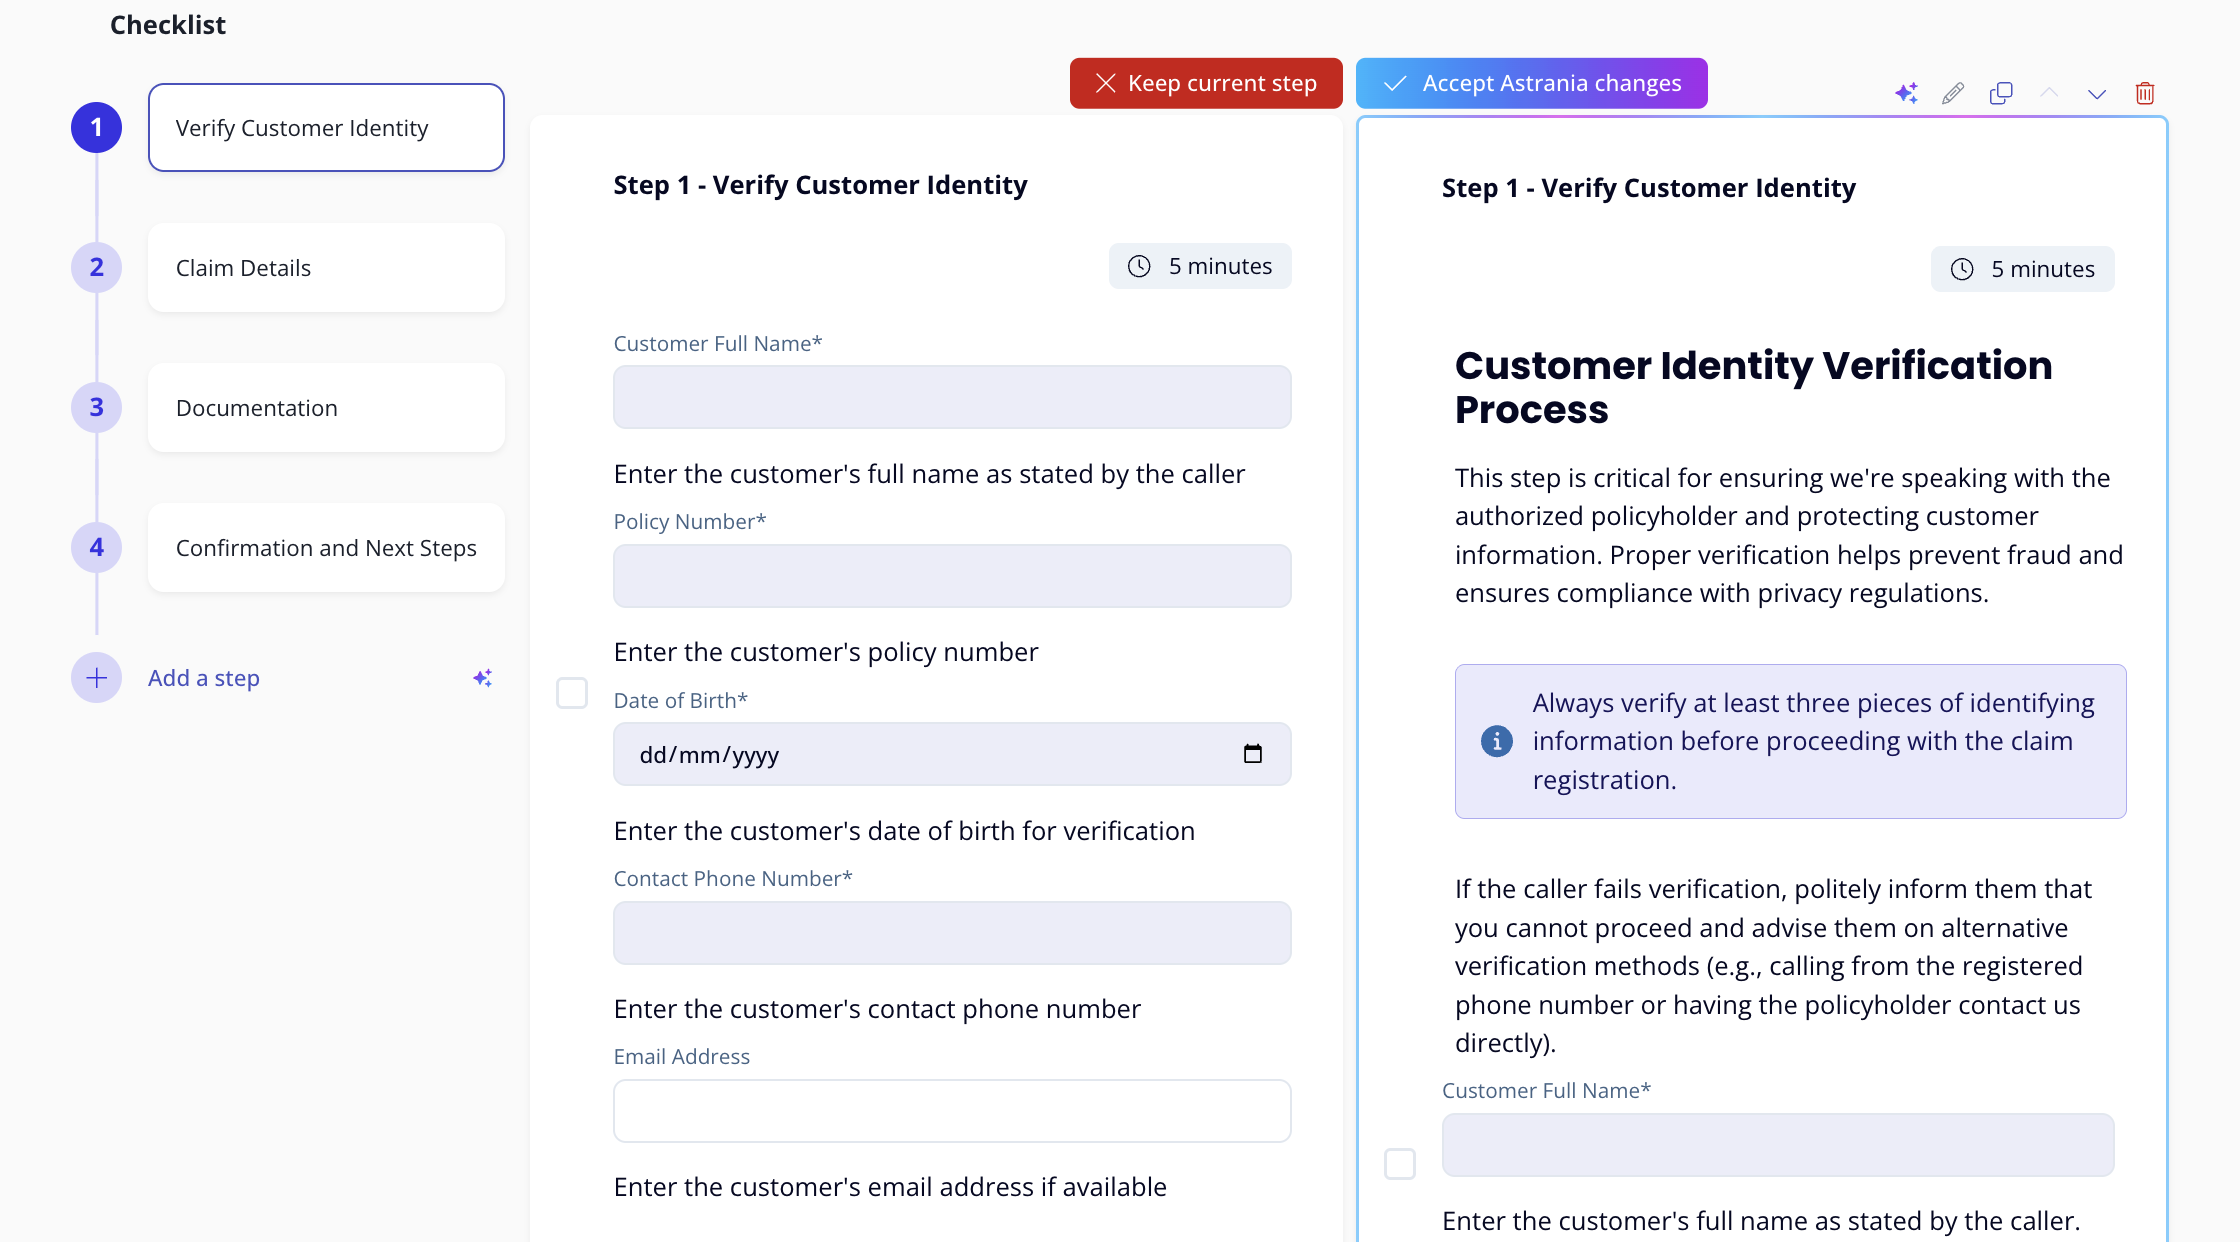Move step down with chevron arrow

(x=2097, y=94)
